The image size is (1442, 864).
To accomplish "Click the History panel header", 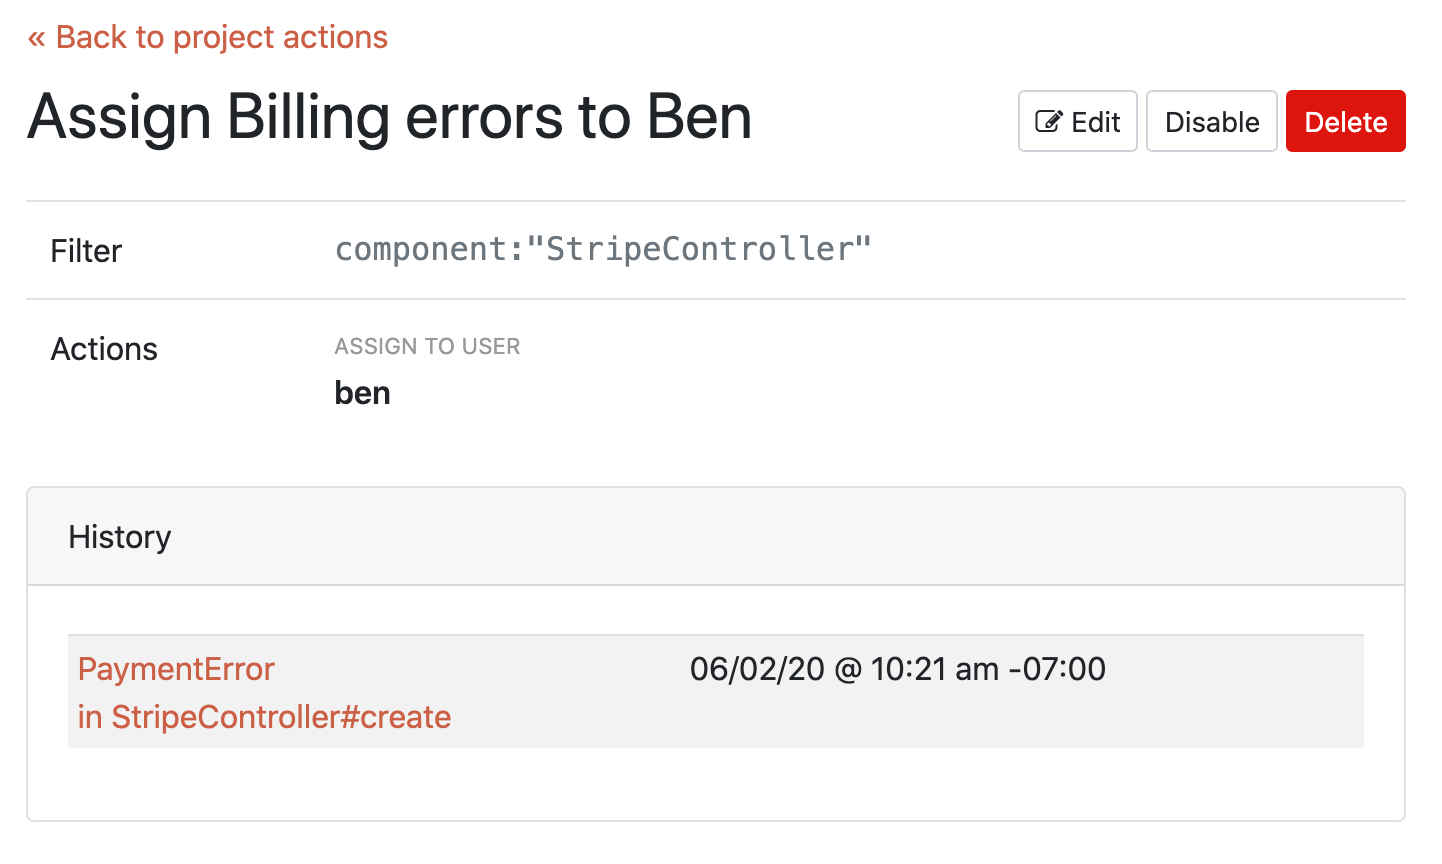I will coord(120,537).
